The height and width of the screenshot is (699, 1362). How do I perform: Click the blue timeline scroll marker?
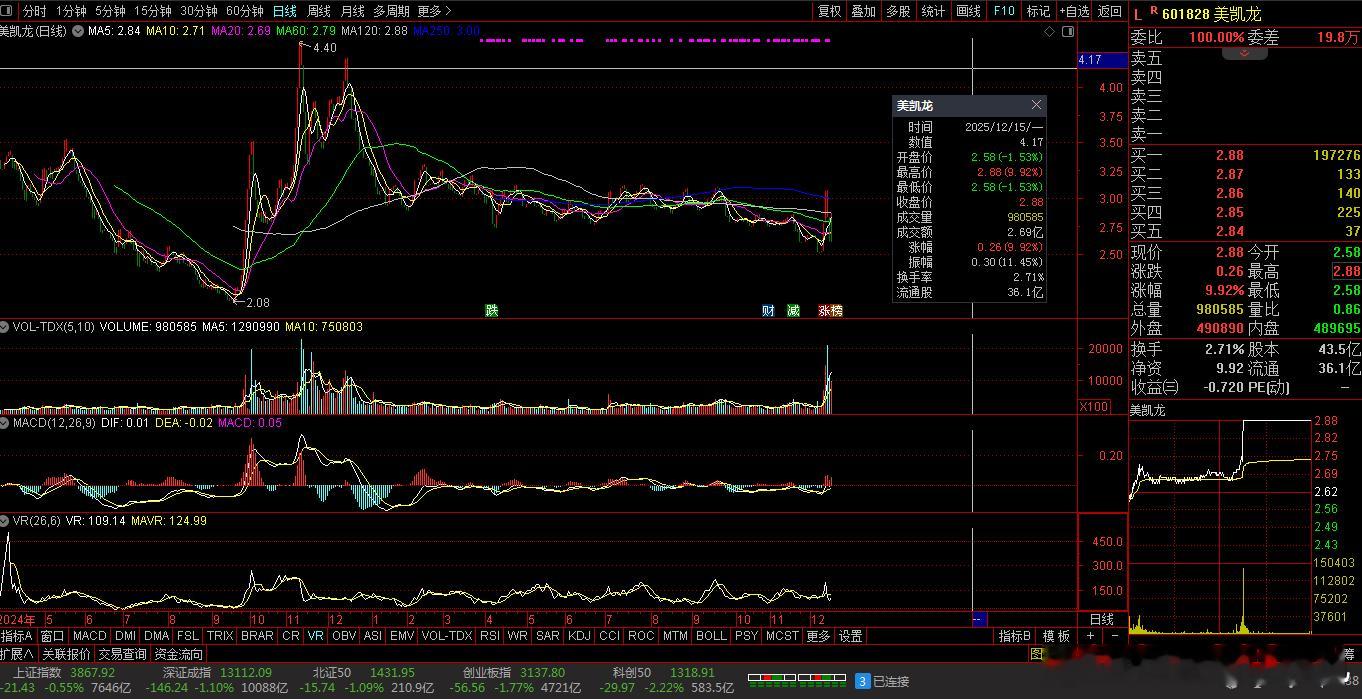pyautogui.click(x=979, y=619)
